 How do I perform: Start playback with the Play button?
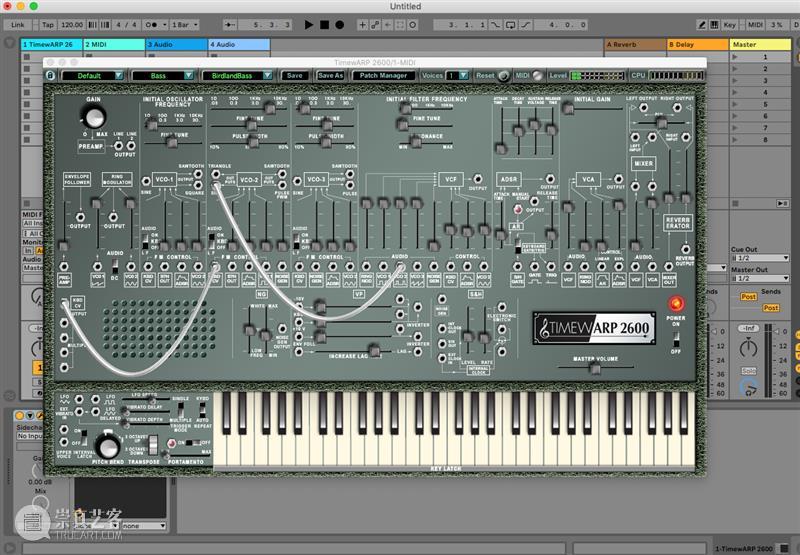pos(308,24)
